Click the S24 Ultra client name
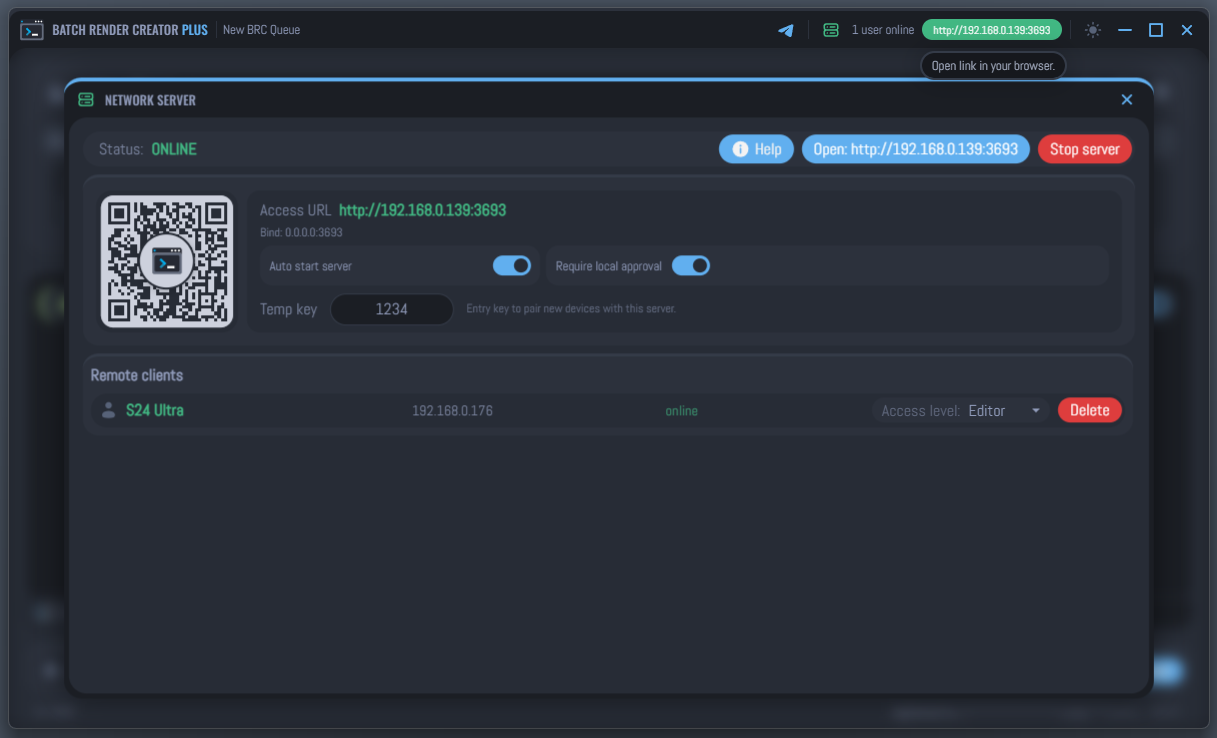1217x738 pixels. point(155,410)
